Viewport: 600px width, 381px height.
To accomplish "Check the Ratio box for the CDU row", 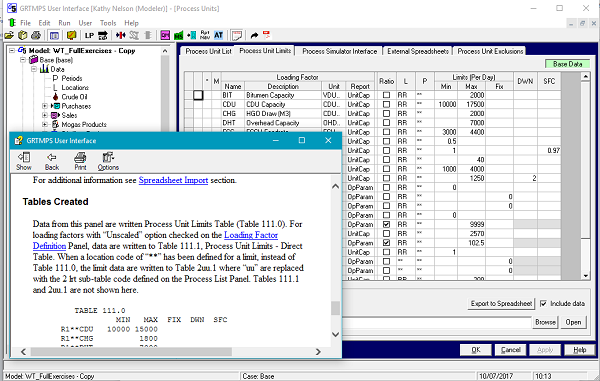I will point(386,104).
